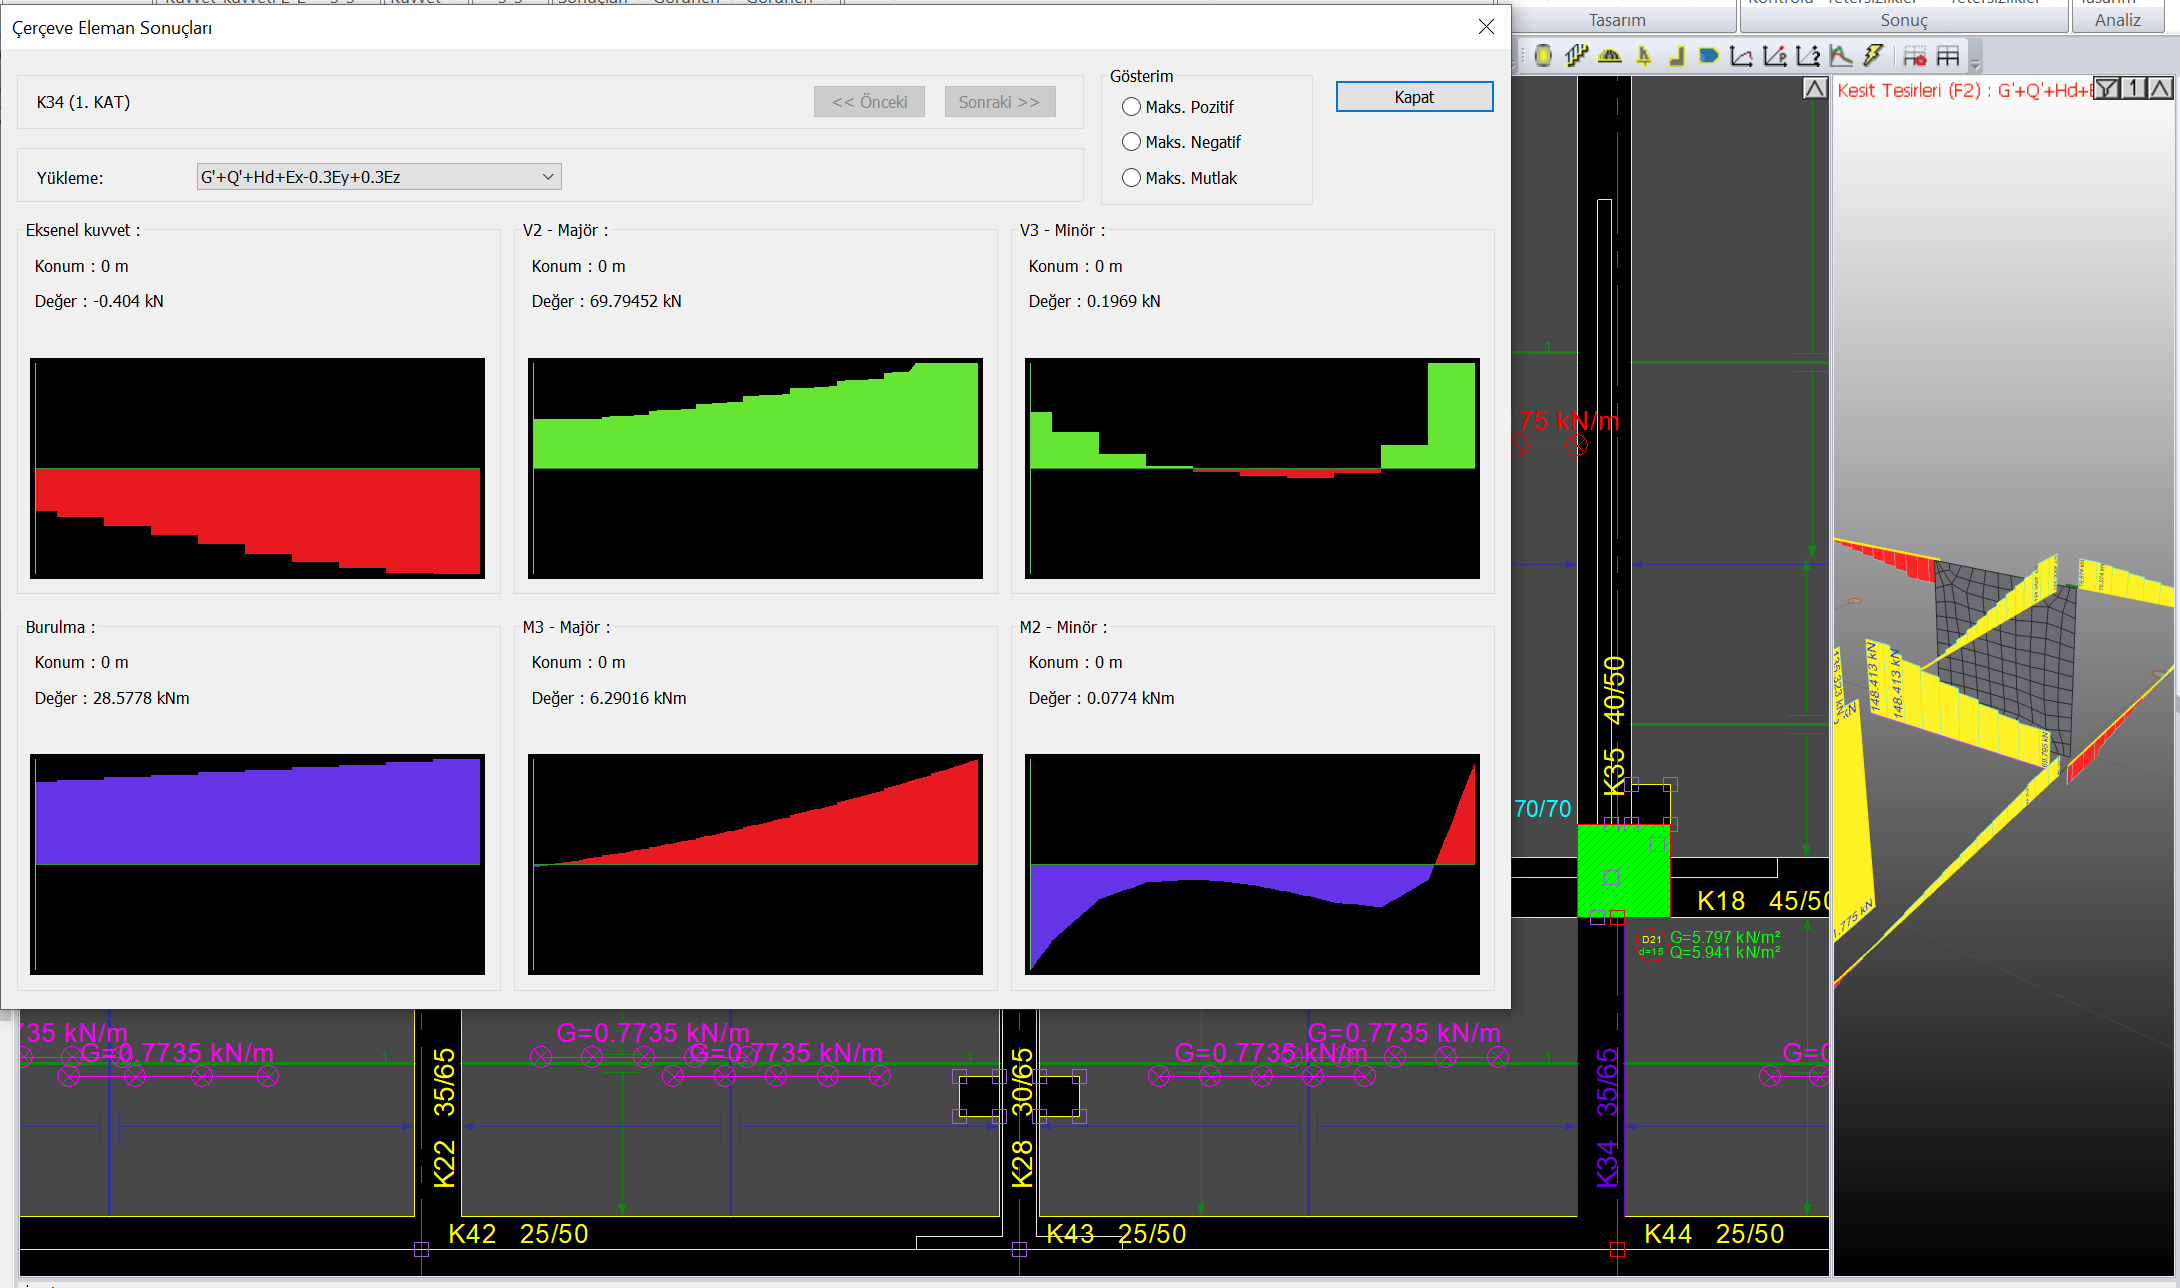Click the yellow cylinder column icon
This screenshot has height=1288, width=2180.
point(1543,56)
